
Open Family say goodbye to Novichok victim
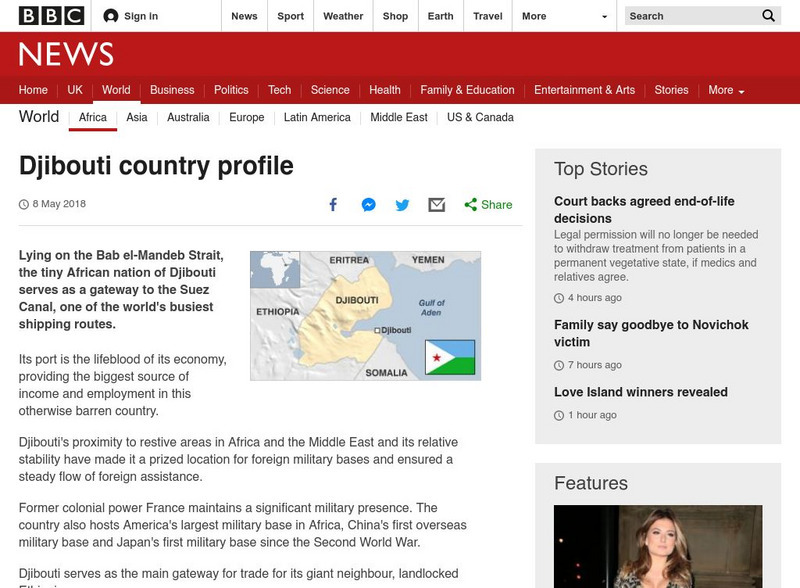tap(651, 333)
